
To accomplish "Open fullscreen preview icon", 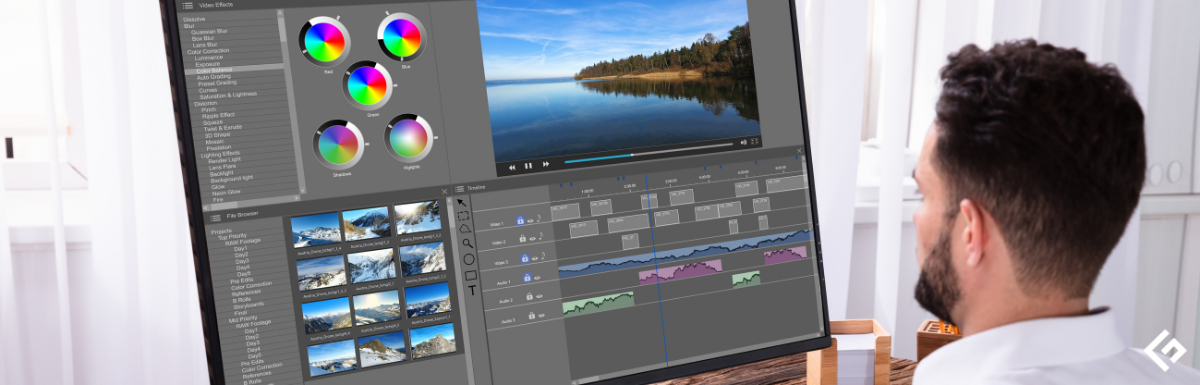I will coord(755,142).
